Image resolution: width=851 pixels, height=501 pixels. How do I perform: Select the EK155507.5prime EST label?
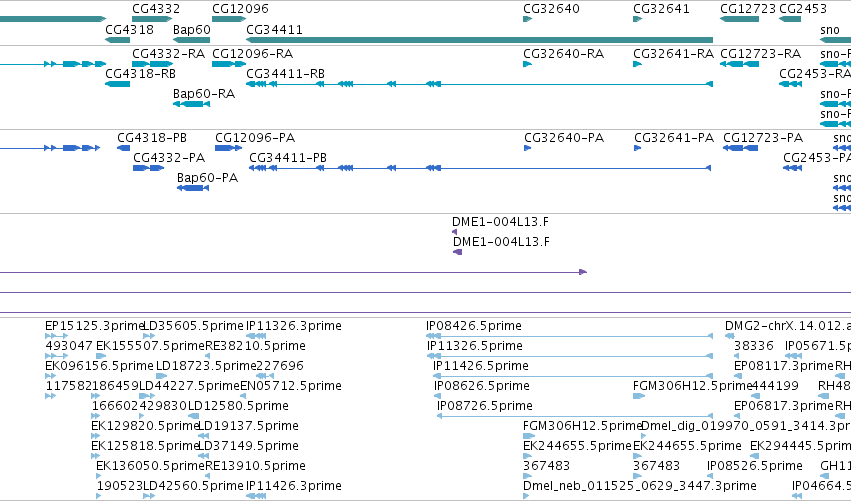coord(150,346)
